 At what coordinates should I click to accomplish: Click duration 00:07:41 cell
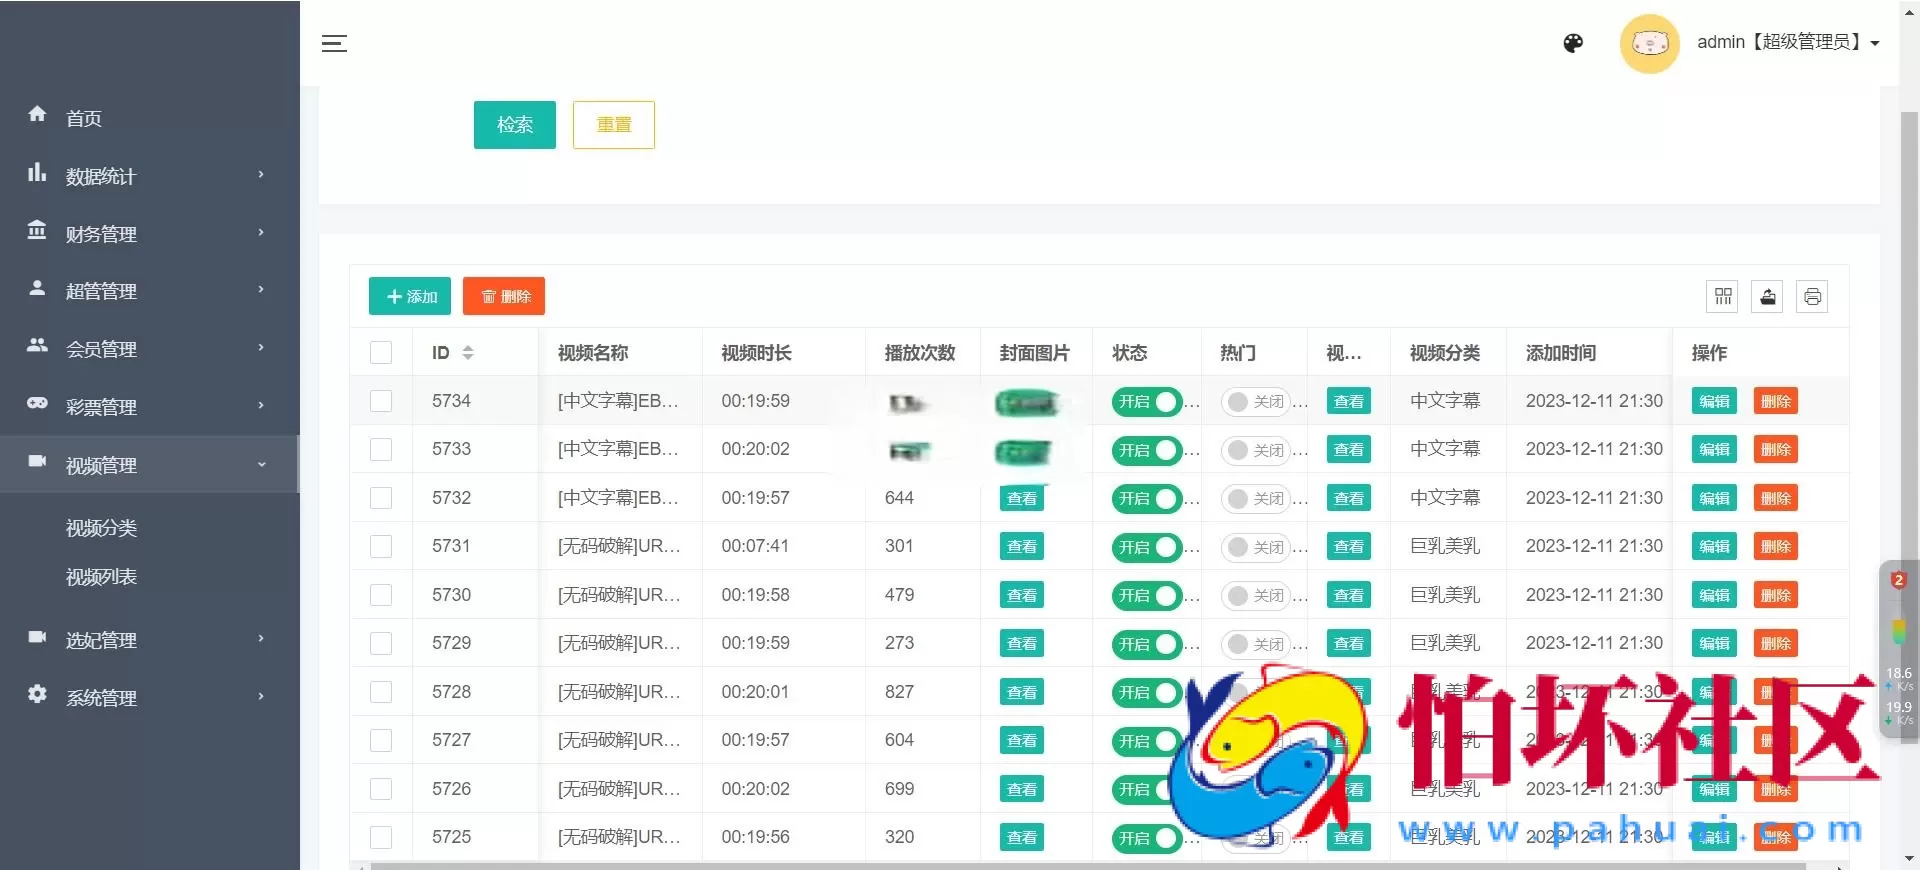point(755,546)
